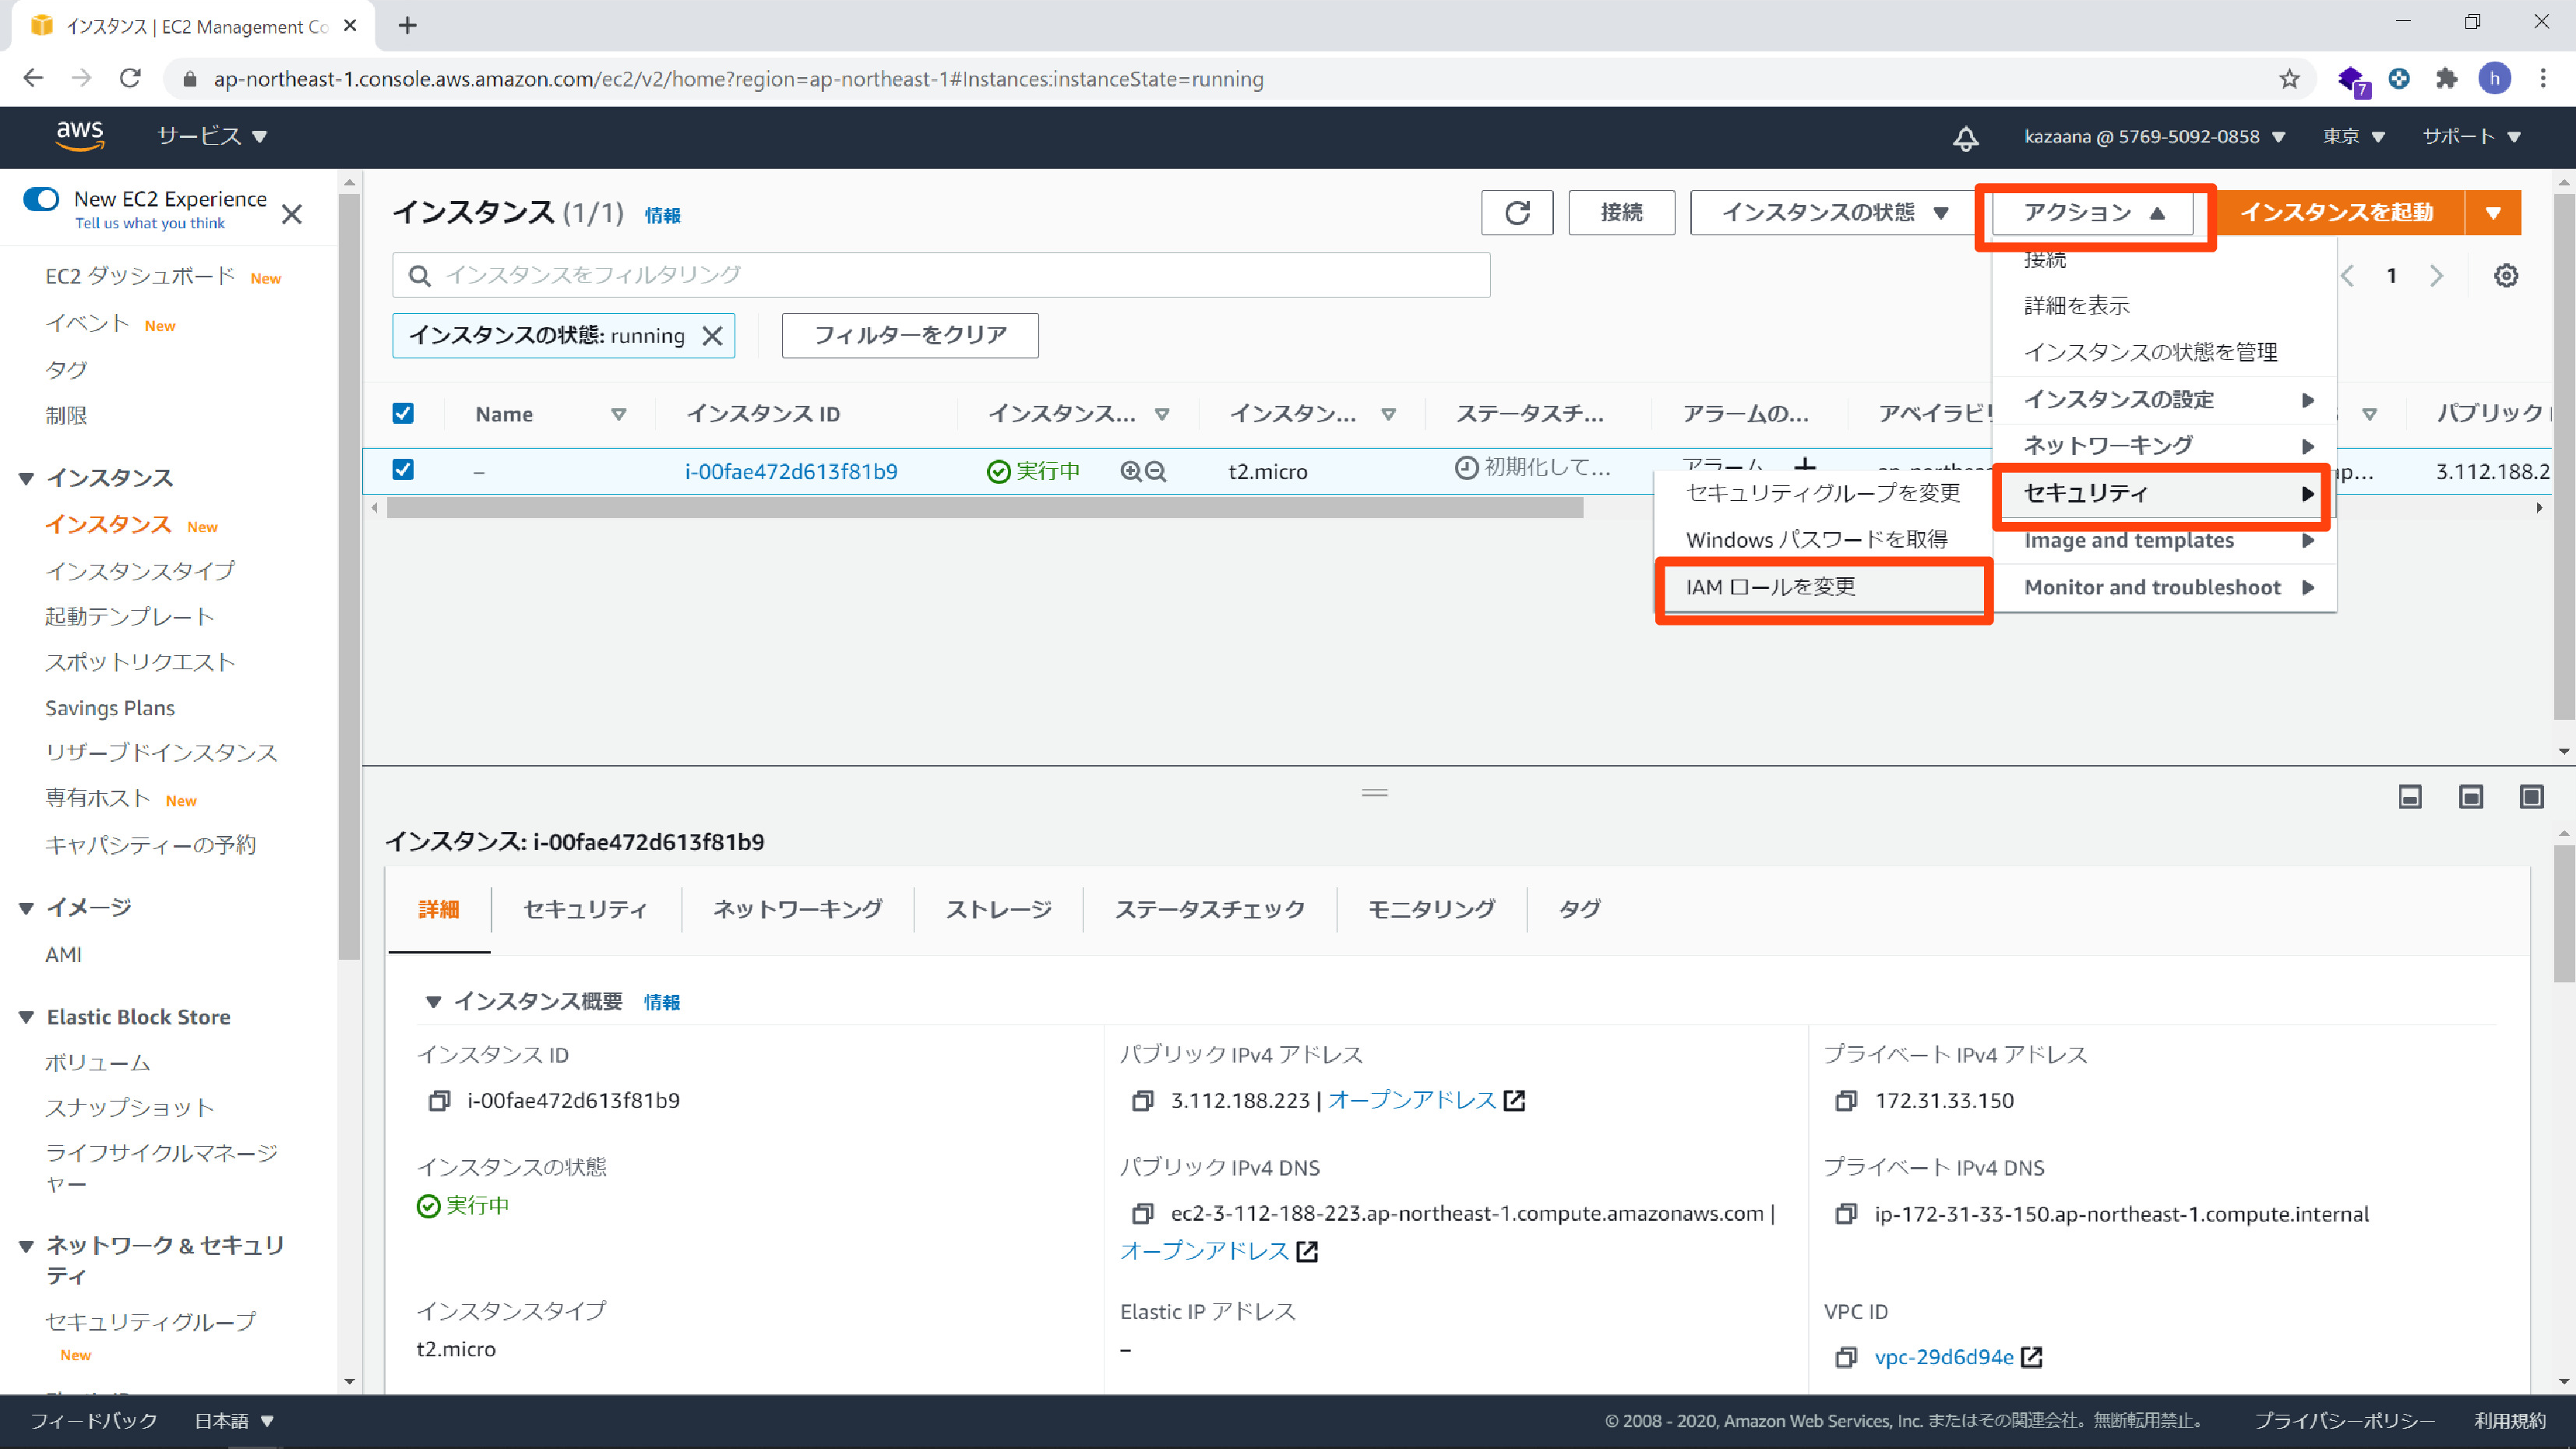Screen dimensions: 2576x1449
Task: Check the instance selection checkbox
Action: (x=403, y=469)
